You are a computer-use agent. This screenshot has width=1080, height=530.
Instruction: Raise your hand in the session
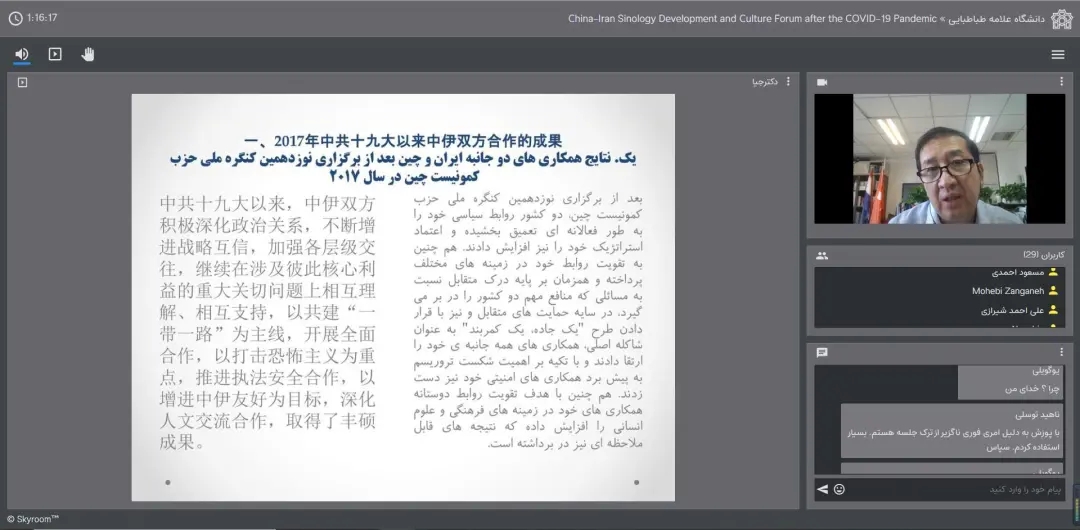coord(88,54)
